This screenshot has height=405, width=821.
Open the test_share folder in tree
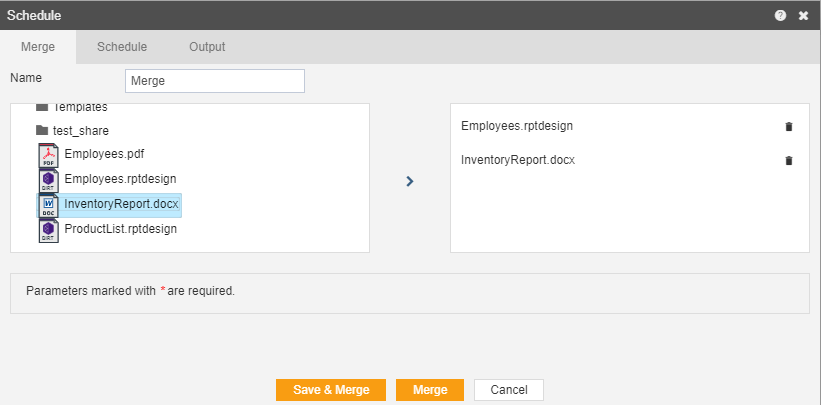(81, 130)
